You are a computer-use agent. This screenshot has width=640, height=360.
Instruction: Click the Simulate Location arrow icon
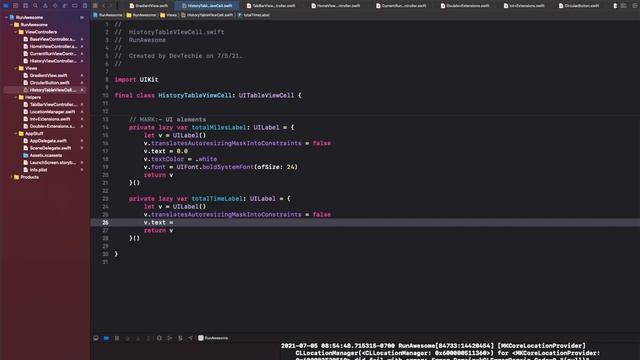point(190,338)
